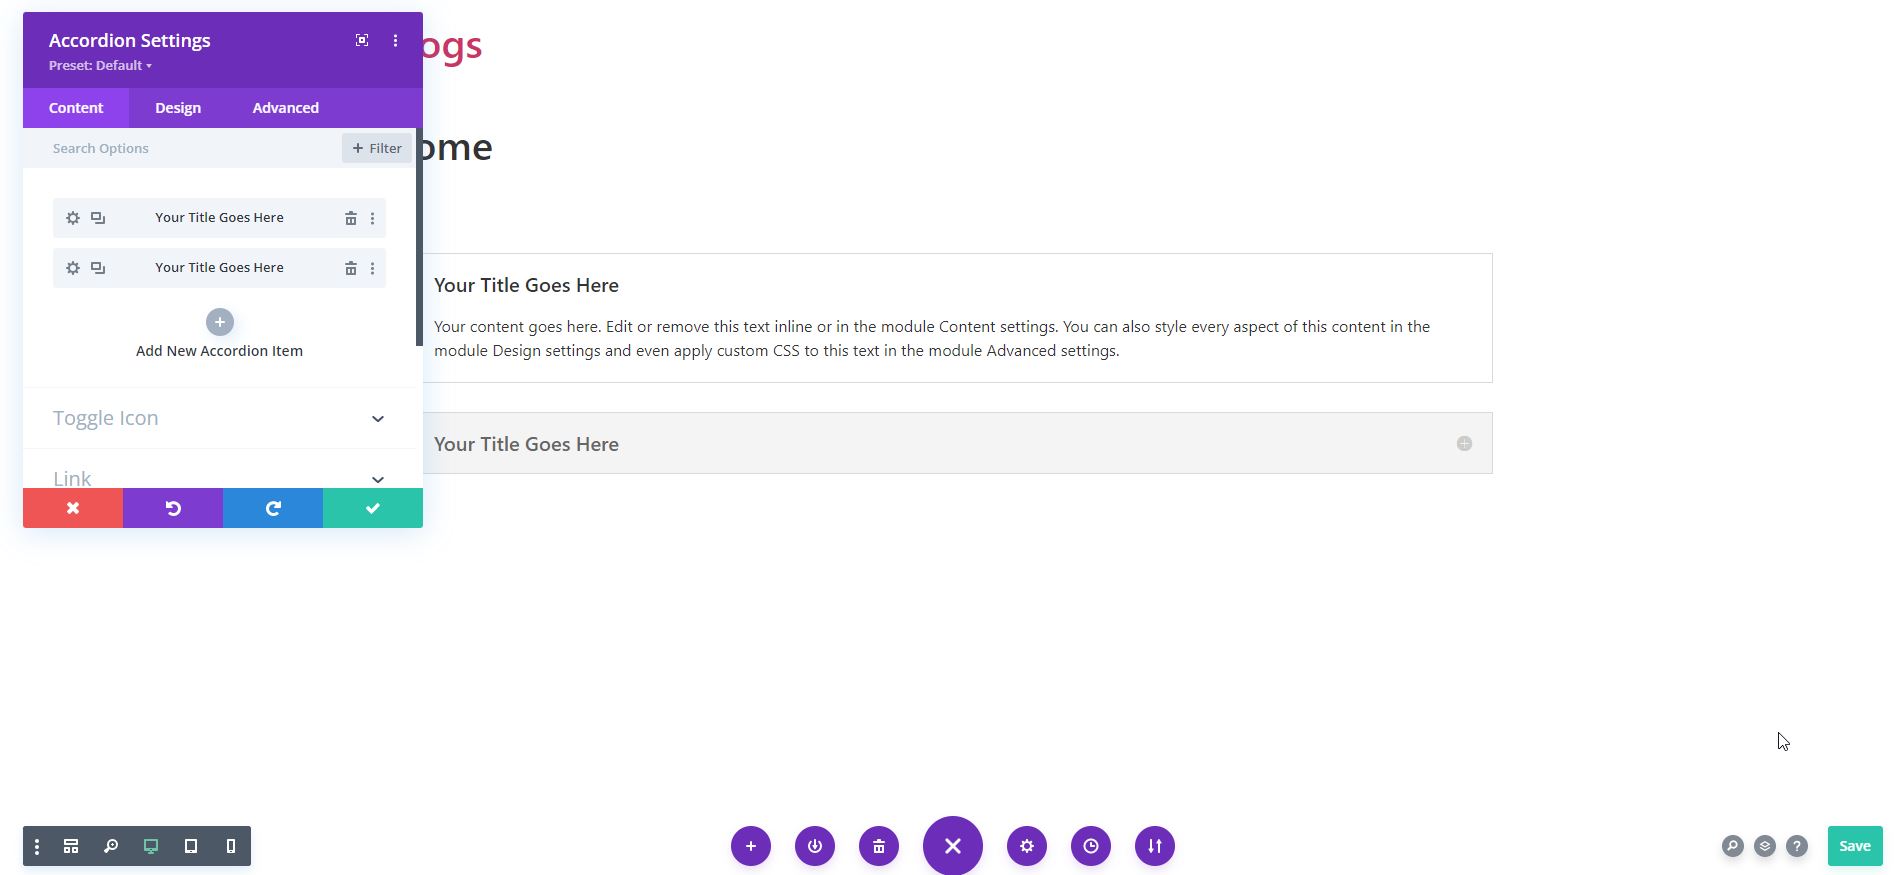Clear layout with trash button
This screenshot has height=875, width=1895.
879,846
